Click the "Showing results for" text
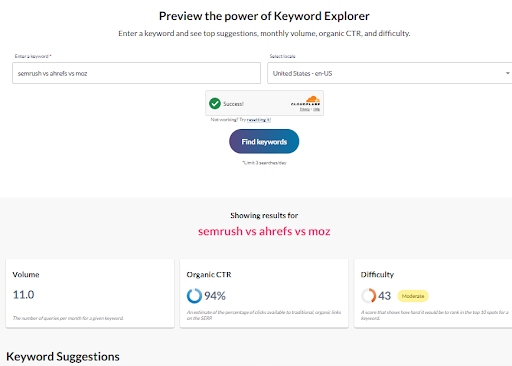The height and width of the screenshot is (366, 512). click(264, 215)
